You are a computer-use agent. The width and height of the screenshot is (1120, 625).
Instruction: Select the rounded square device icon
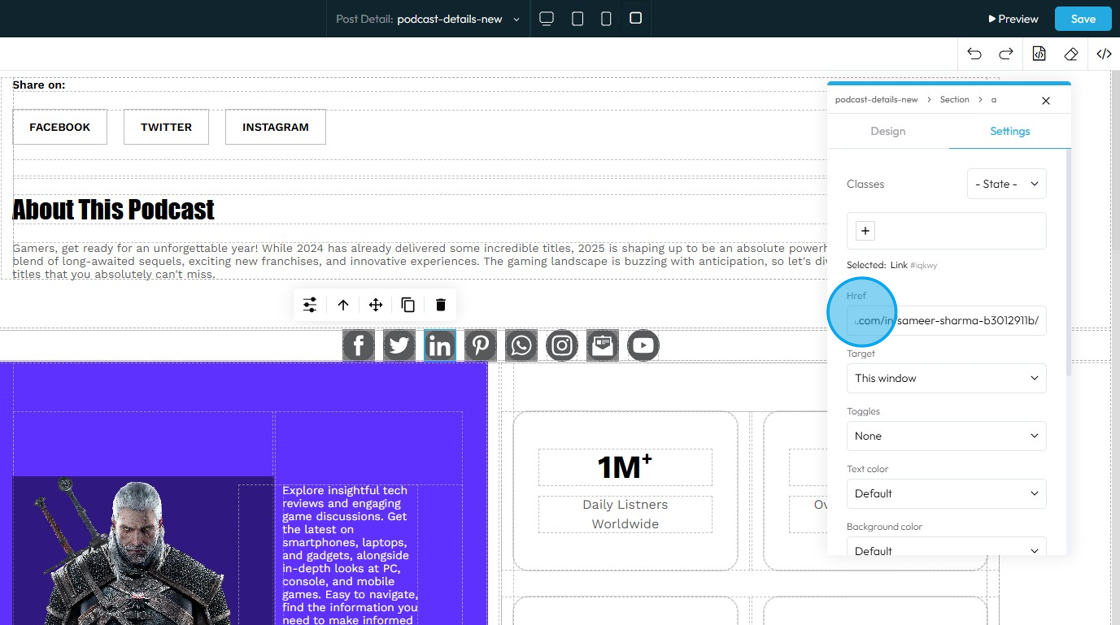[x=635, y=18]
